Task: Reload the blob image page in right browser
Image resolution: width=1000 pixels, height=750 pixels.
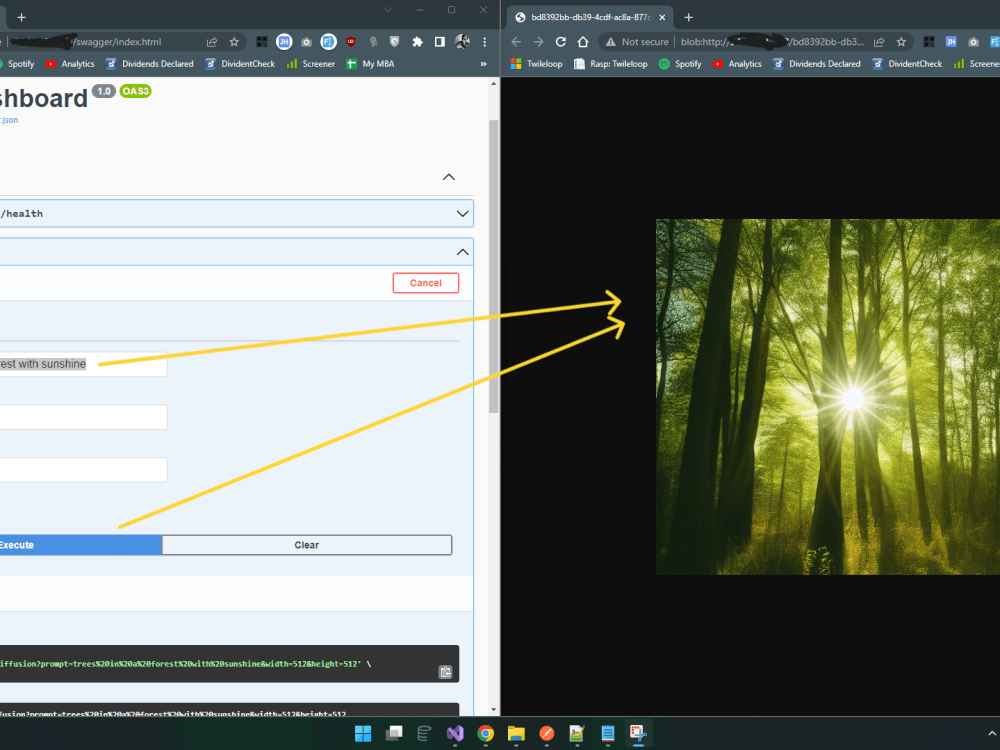Action: 561,42
